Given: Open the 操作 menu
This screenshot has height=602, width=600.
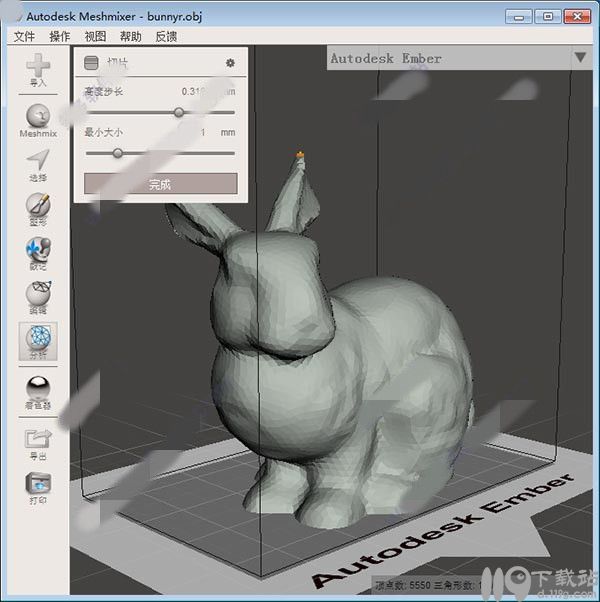Looking at the screenshot, I should [60, 36].
